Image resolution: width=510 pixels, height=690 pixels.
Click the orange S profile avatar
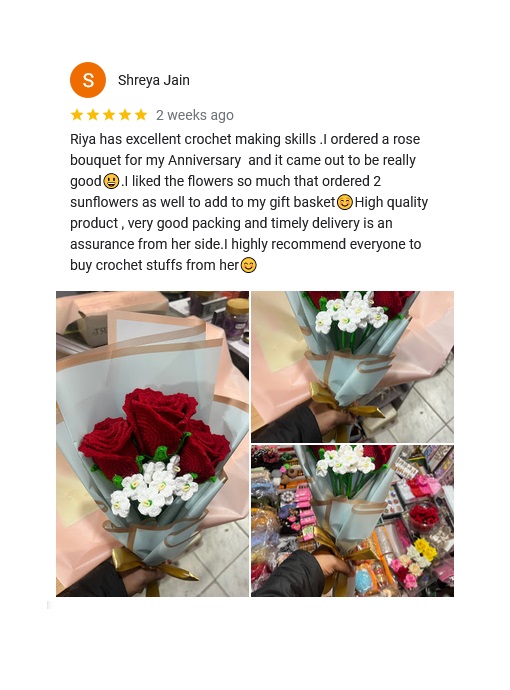88,80
